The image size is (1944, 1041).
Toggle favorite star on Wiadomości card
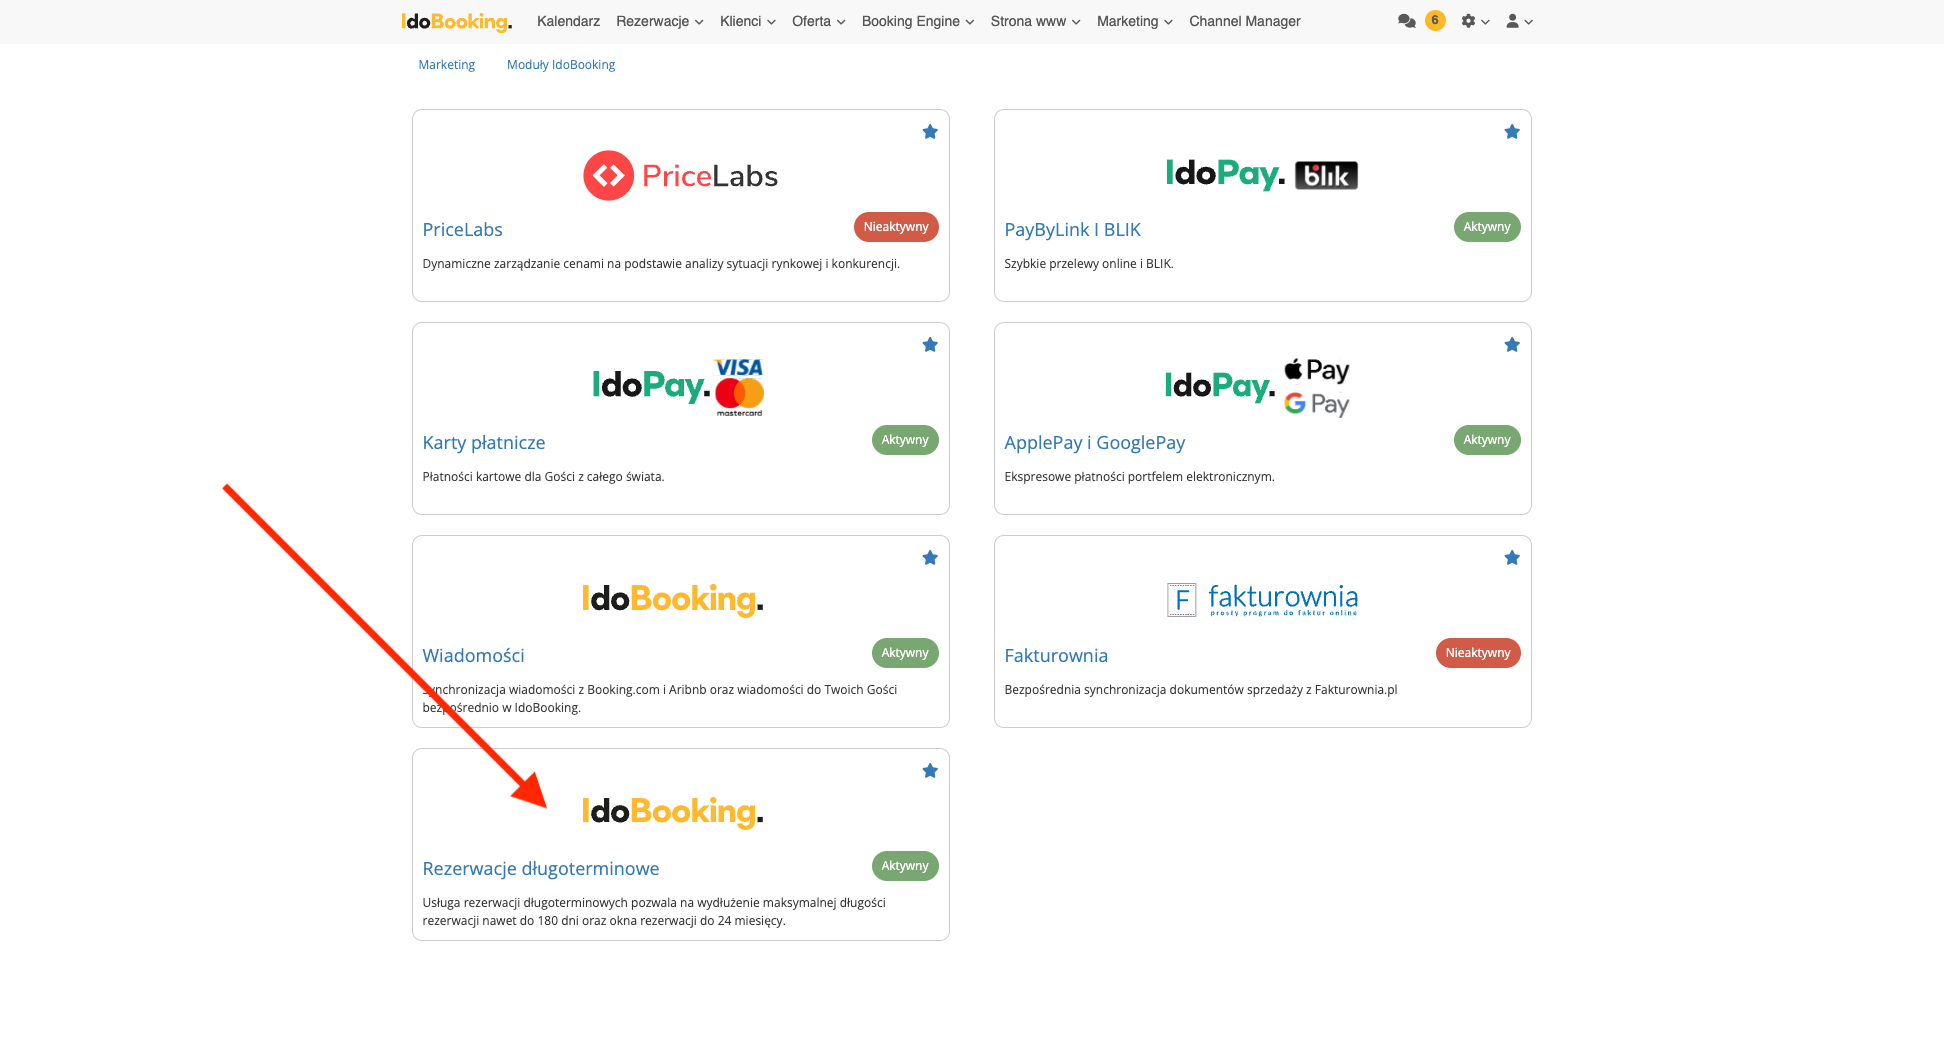[x=930, y=558]
